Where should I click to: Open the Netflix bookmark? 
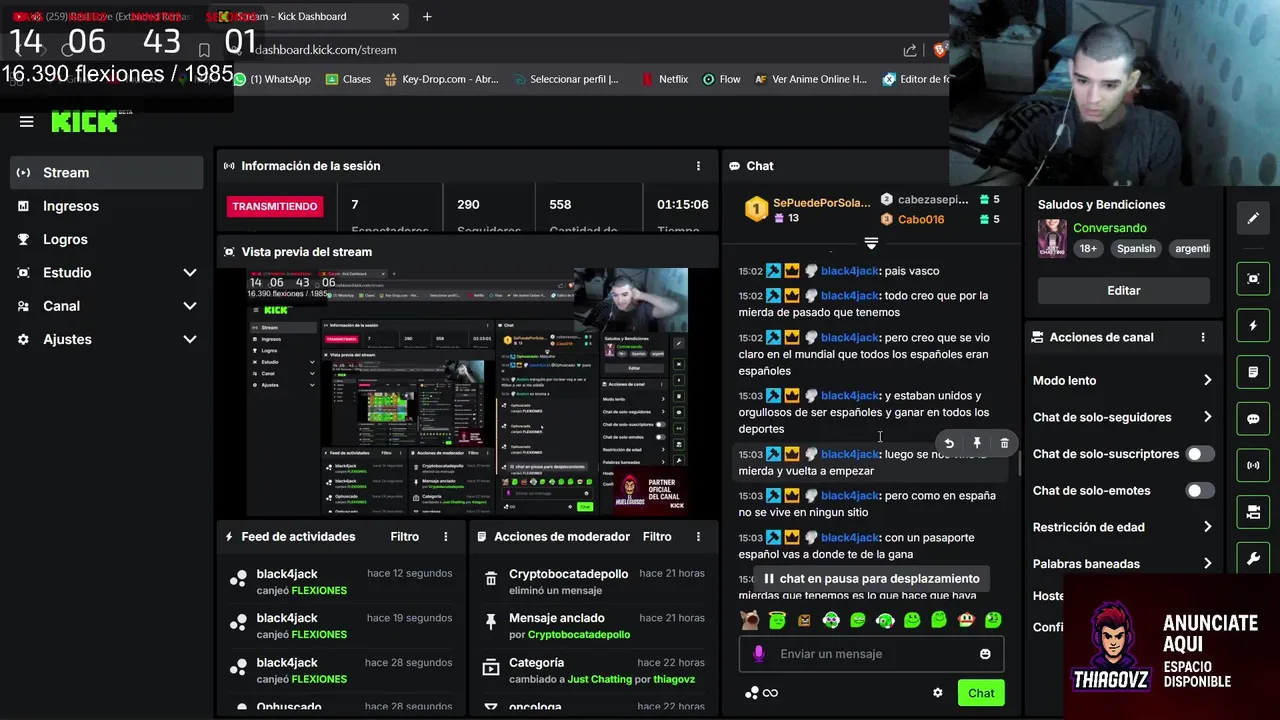(664, 79)
